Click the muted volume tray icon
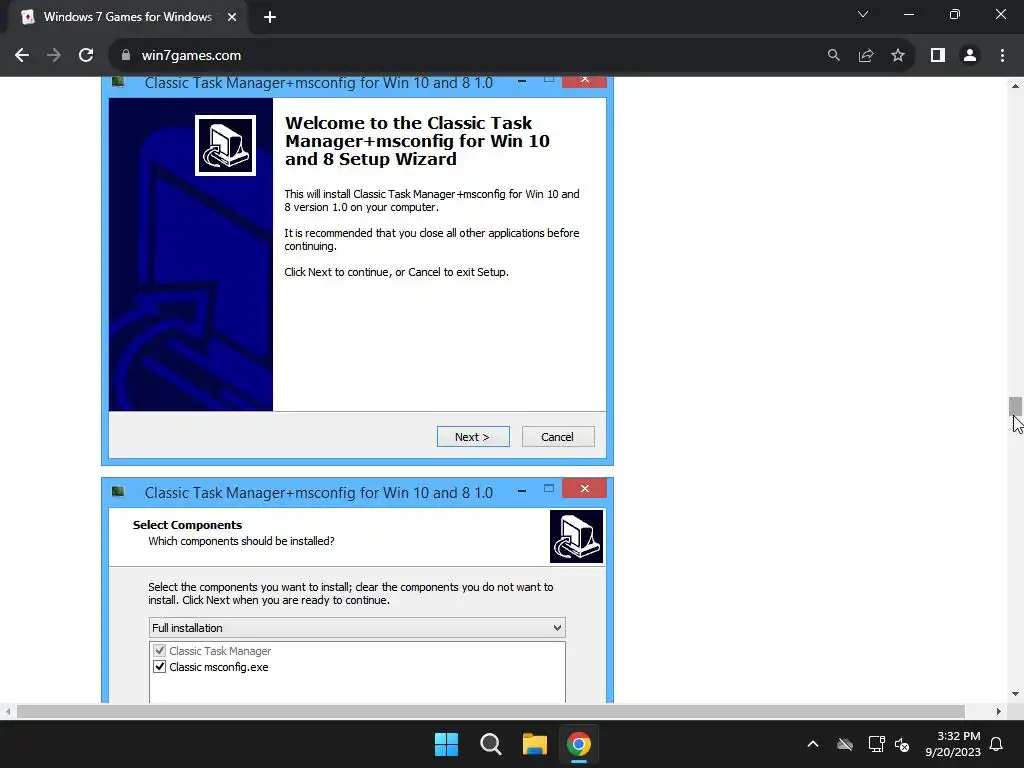Screen dimensions: 1024x768 (903, 744)
